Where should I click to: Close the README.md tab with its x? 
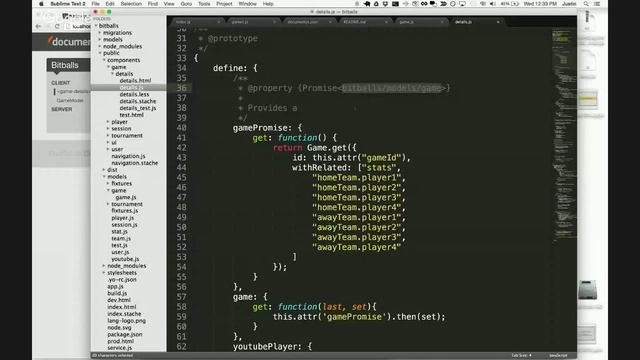pos(386,22)
